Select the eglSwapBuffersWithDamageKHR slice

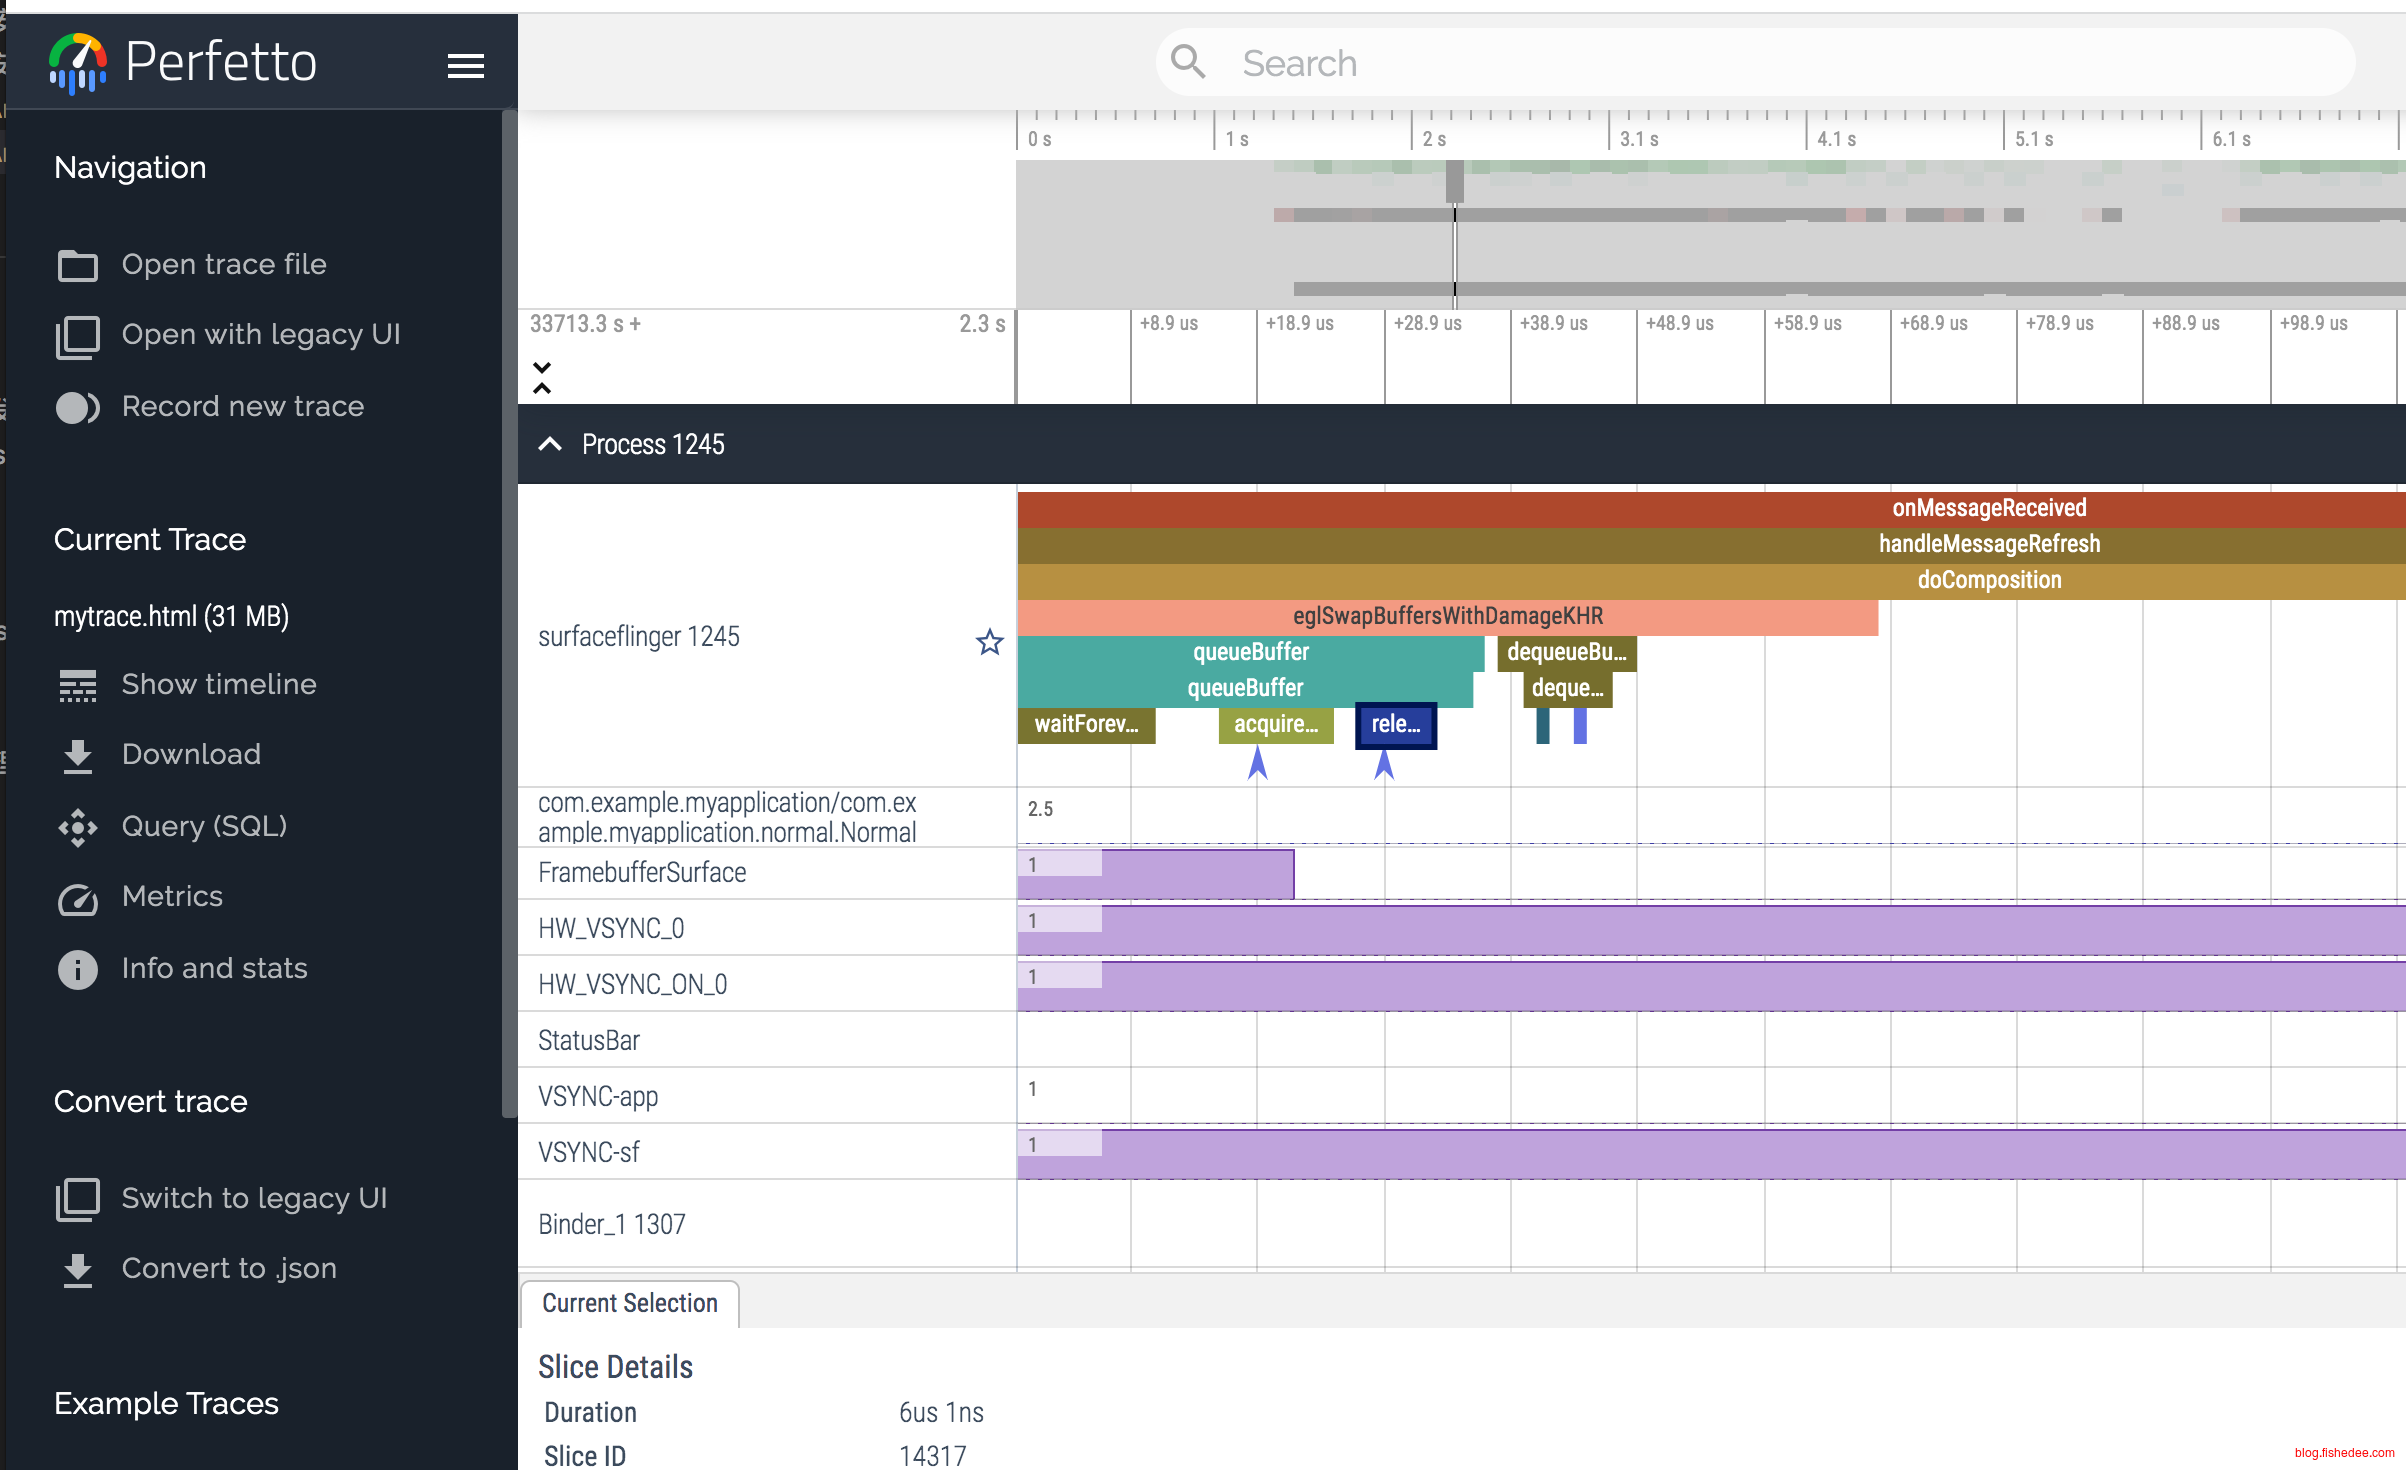click(1447, 616)
